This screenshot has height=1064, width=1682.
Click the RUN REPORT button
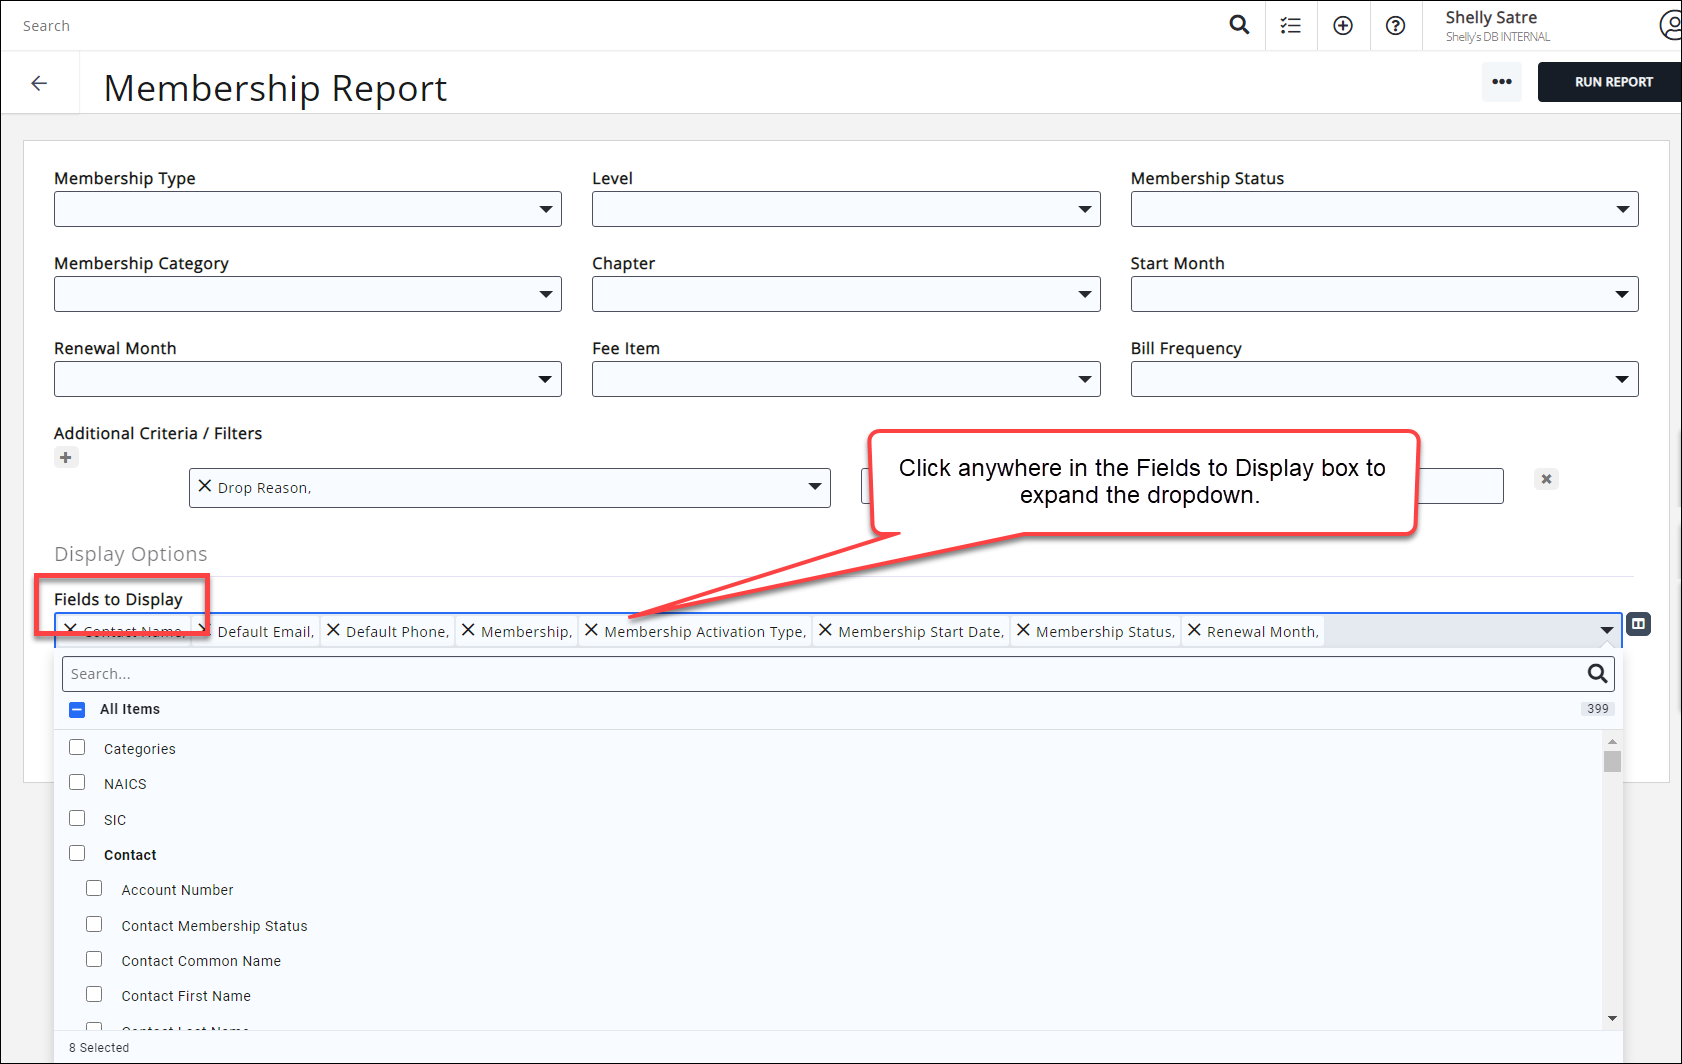[x=1612, y=82]
